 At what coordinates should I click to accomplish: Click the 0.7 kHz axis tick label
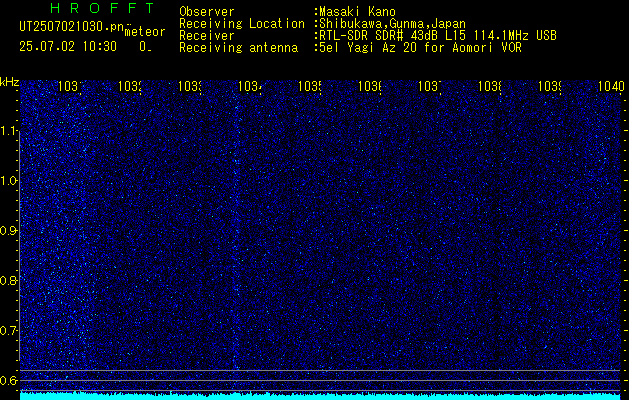click(9, 330)
